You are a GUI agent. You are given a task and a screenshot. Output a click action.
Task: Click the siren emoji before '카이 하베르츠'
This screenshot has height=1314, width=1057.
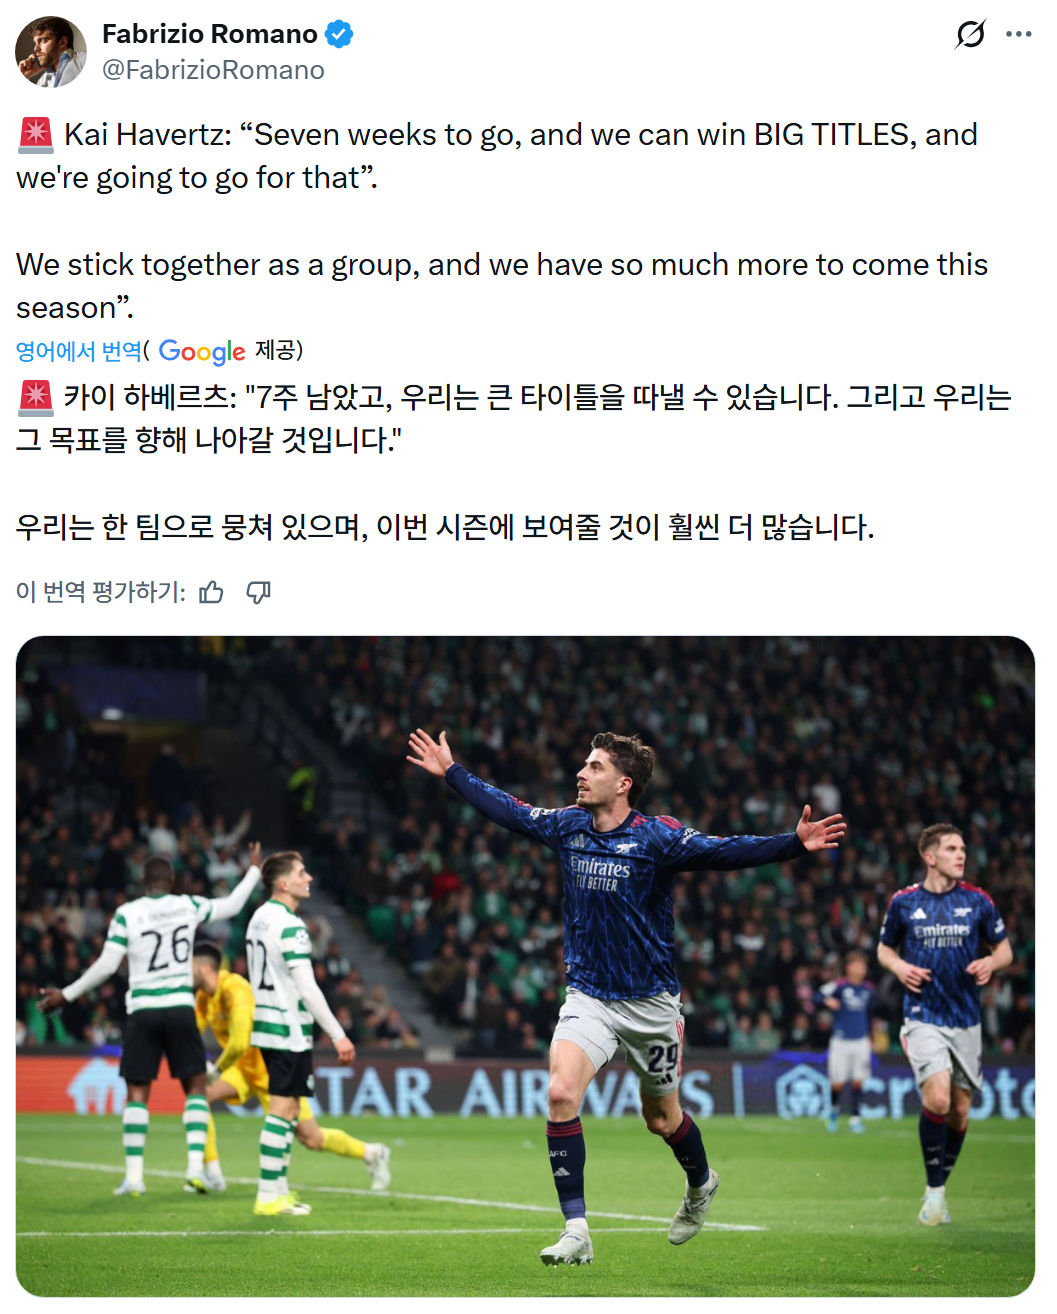pyautogui.click(x=36, y=398)
